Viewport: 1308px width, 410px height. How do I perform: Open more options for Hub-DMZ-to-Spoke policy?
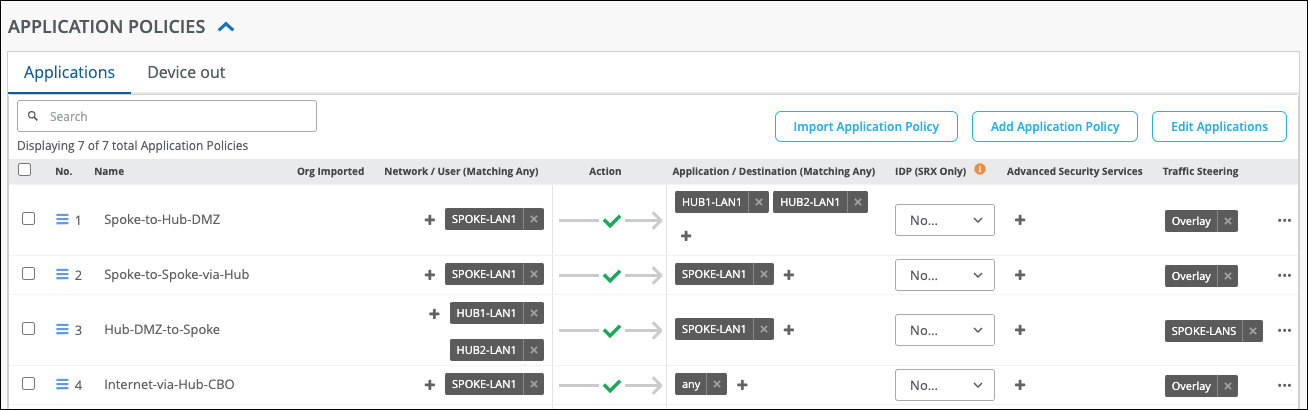pos(1285,330)
